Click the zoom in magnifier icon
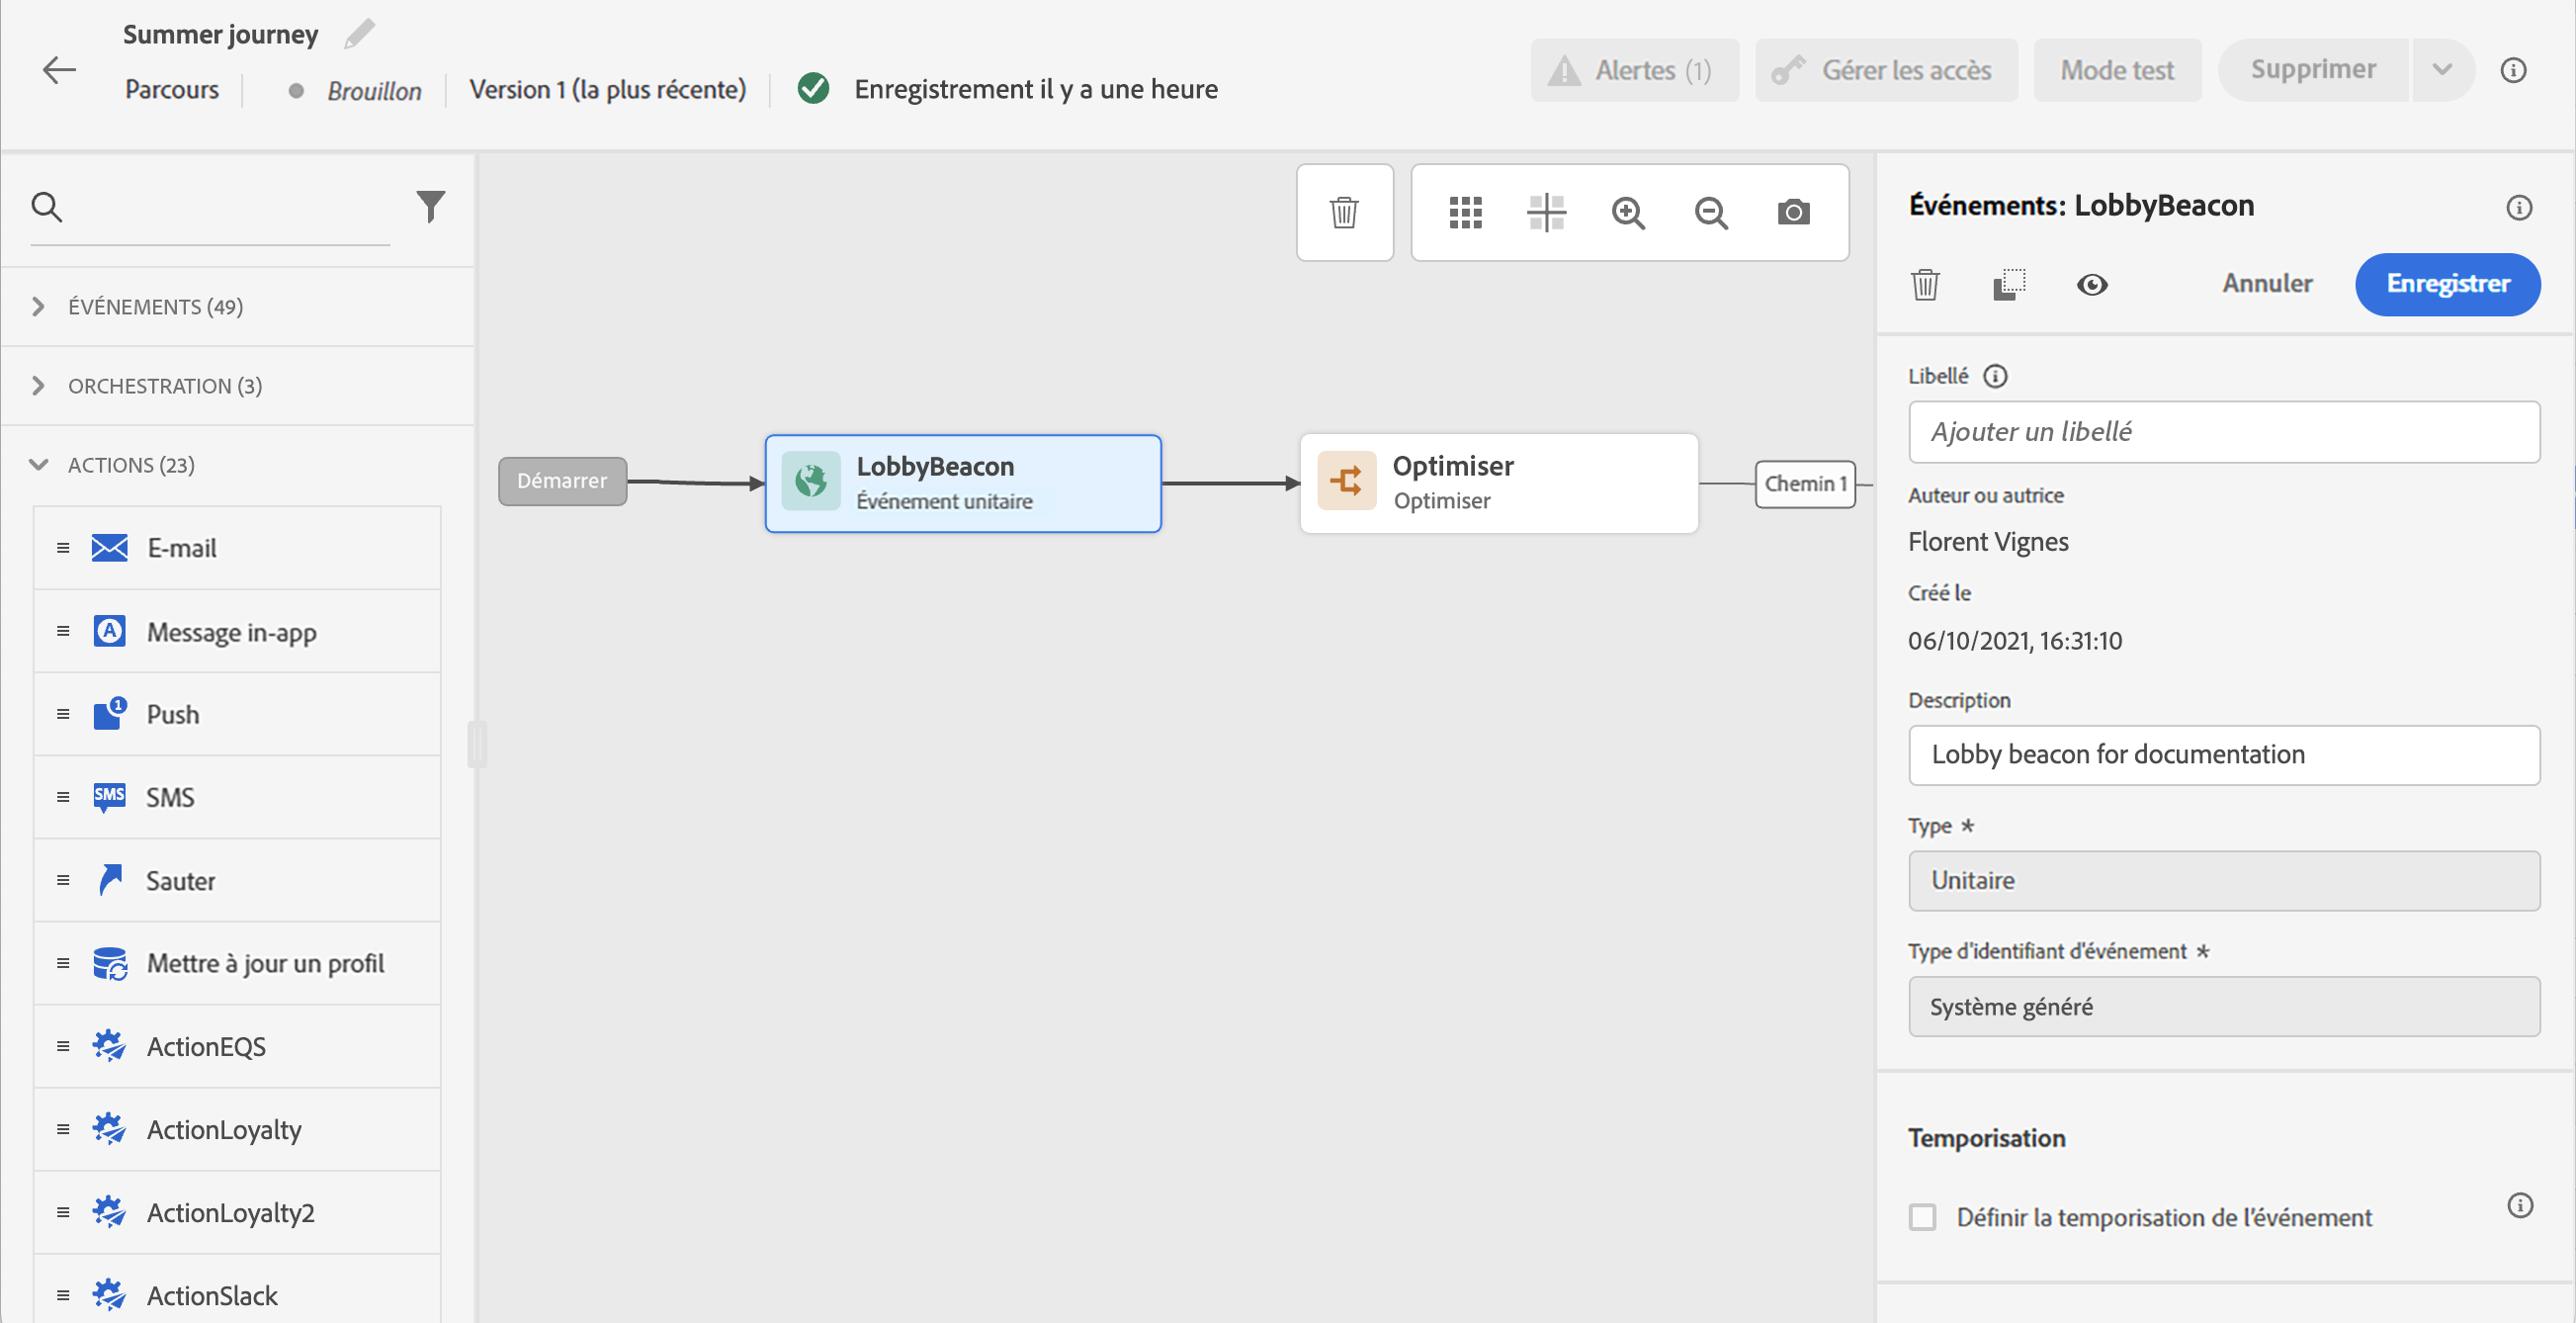 point(1628,212)
